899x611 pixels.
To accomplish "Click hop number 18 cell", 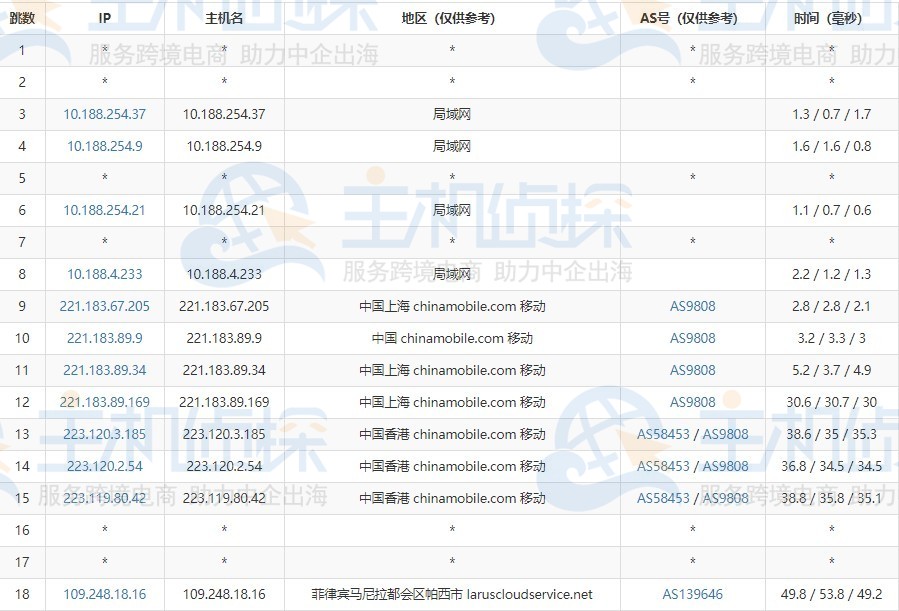I will [22, 594].
